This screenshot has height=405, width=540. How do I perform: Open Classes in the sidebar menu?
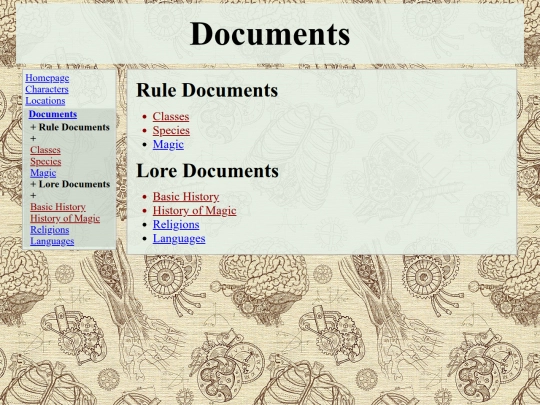(45, 150)
